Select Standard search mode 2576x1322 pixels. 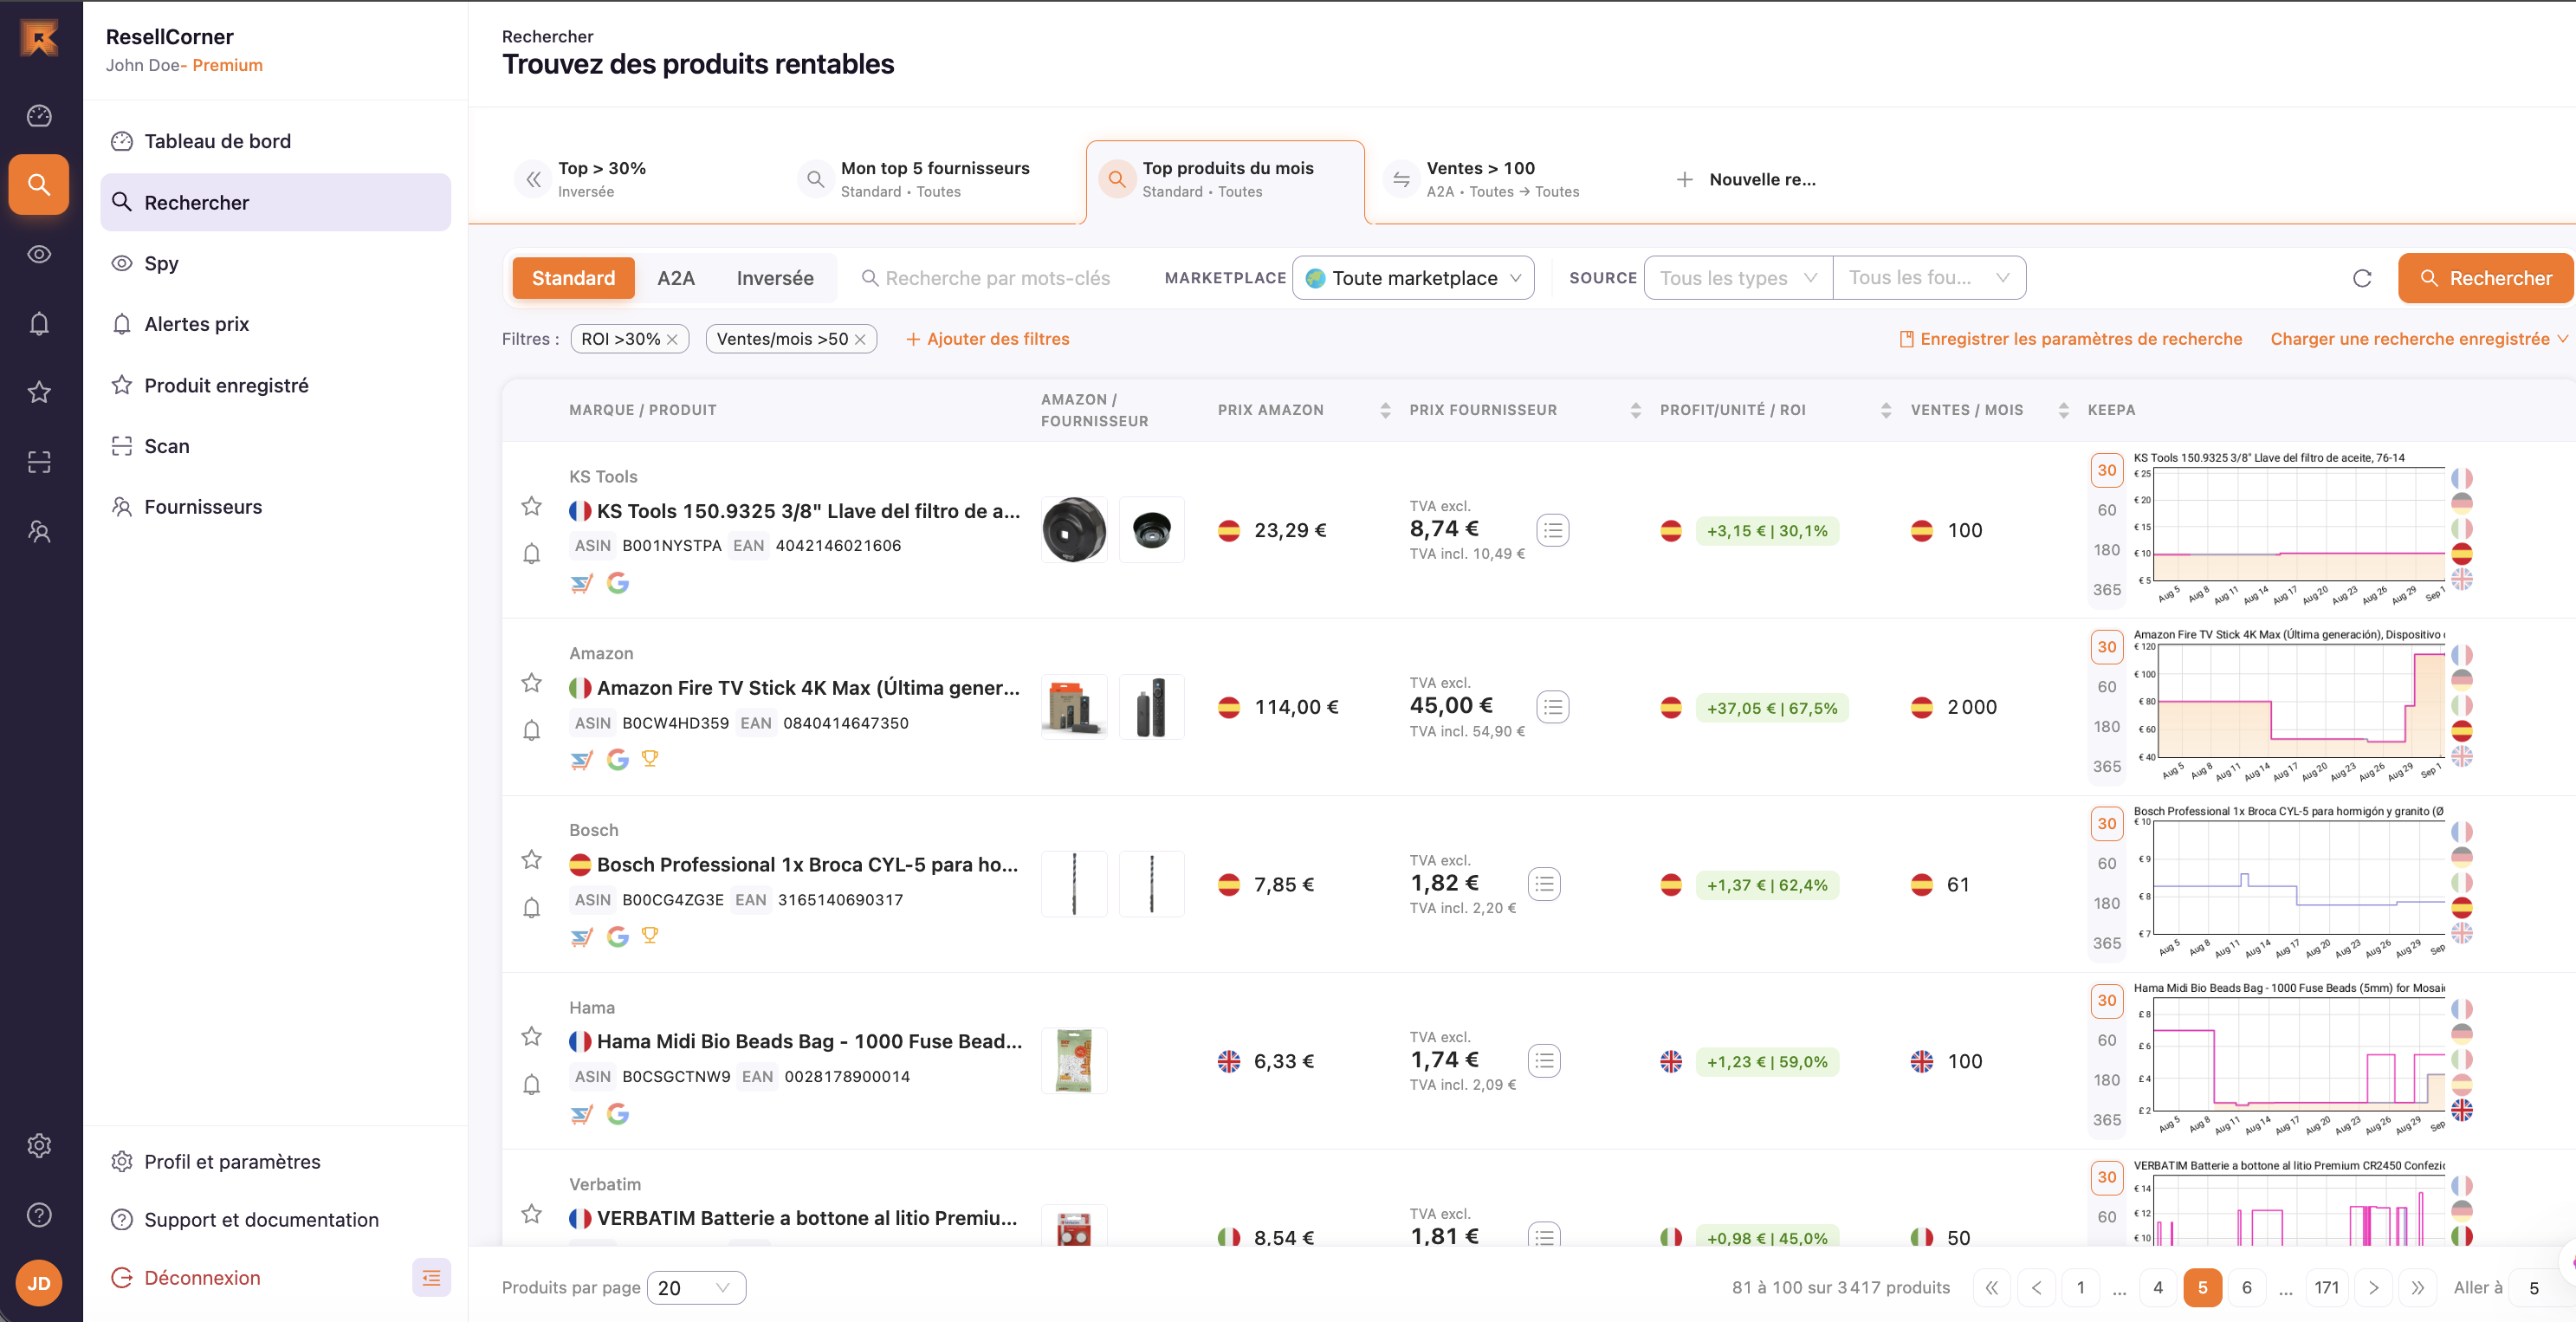(573, 278)
